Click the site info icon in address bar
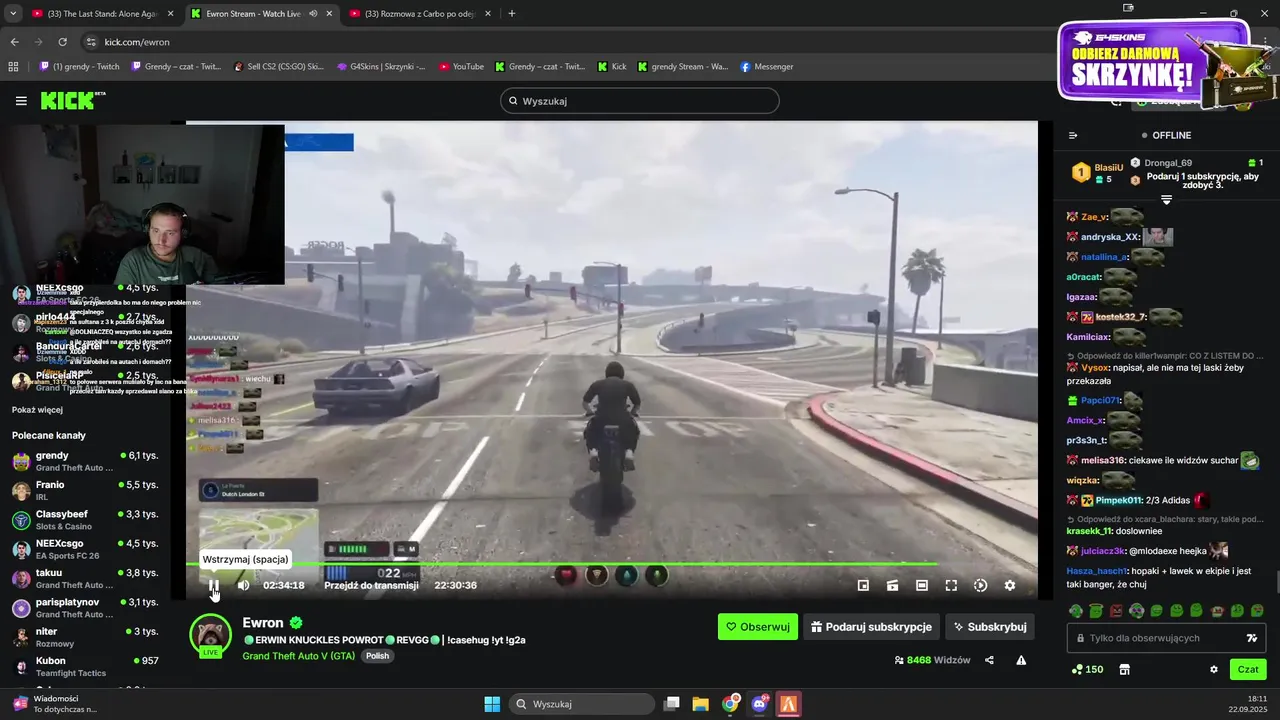The width and height of the screenshot is (1280, 720). coord(91,42)
